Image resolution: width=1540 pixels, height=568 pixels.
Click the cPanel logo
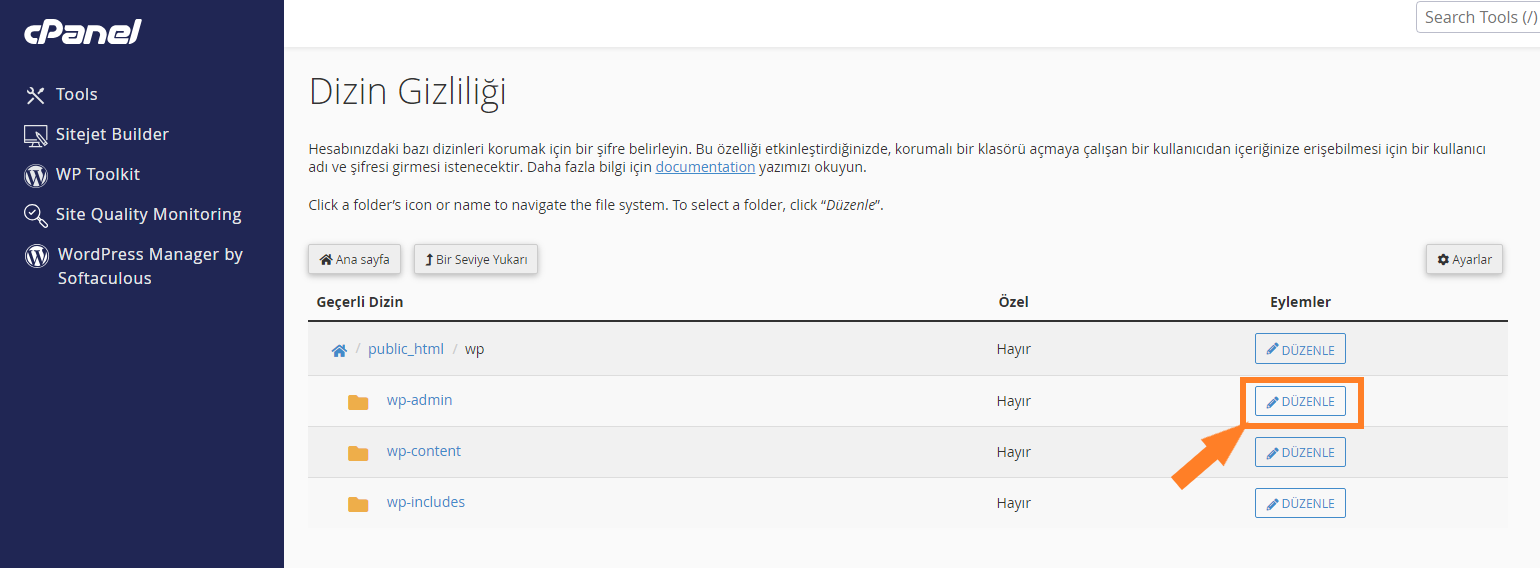[83, 32]
